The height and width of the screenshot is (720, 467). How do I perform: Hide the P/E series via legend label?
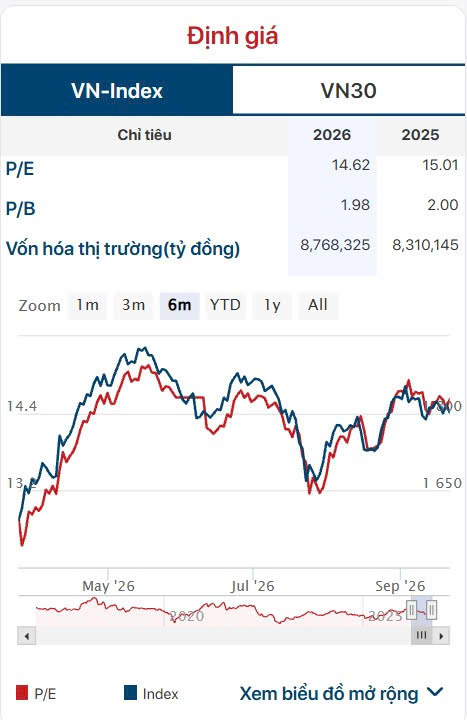pyautogui.click(x=45, y=694)
